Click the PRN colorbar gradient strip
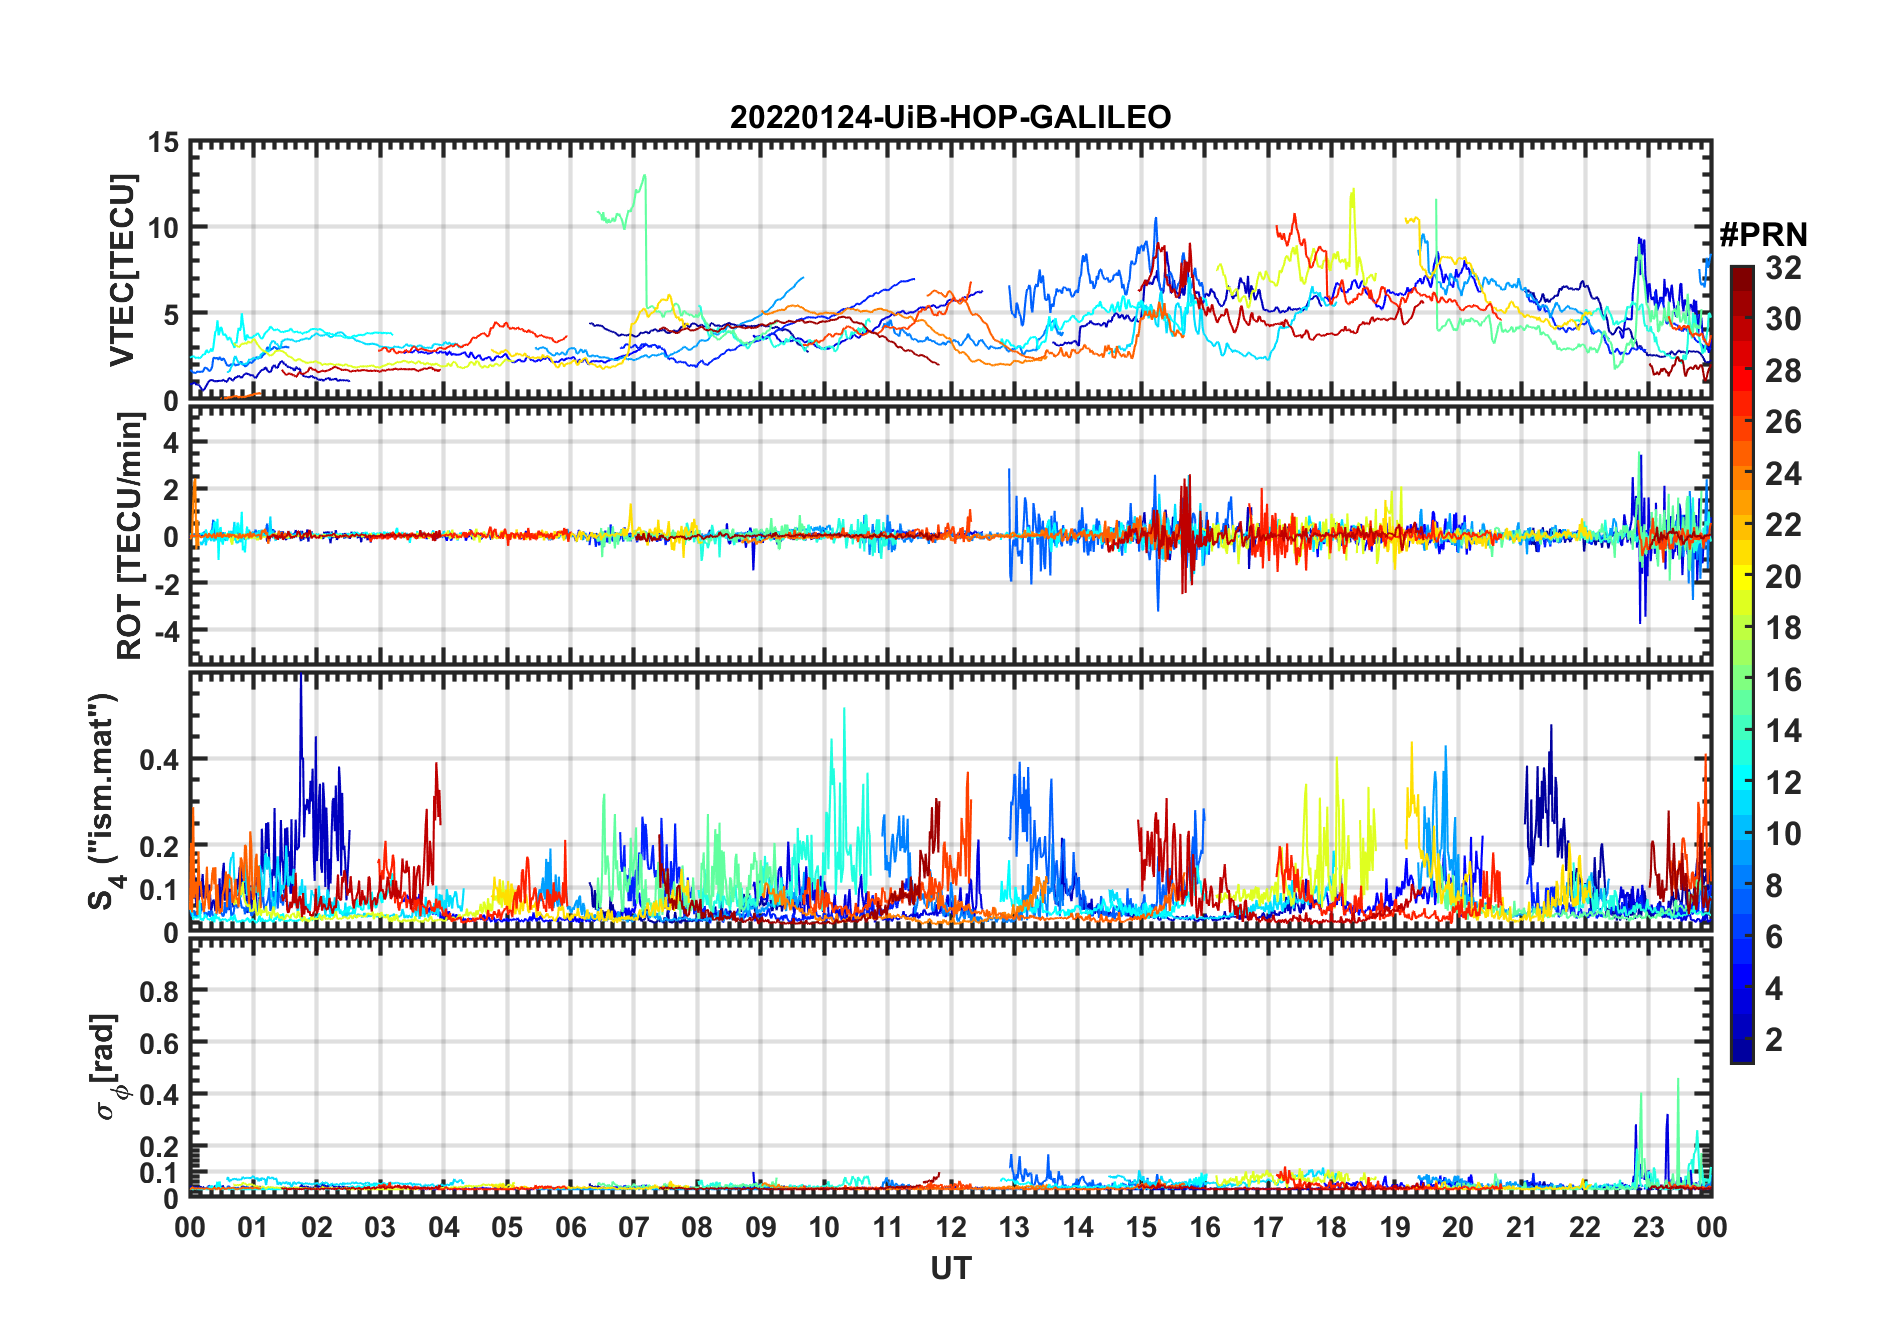 [x=1741, y=664]
